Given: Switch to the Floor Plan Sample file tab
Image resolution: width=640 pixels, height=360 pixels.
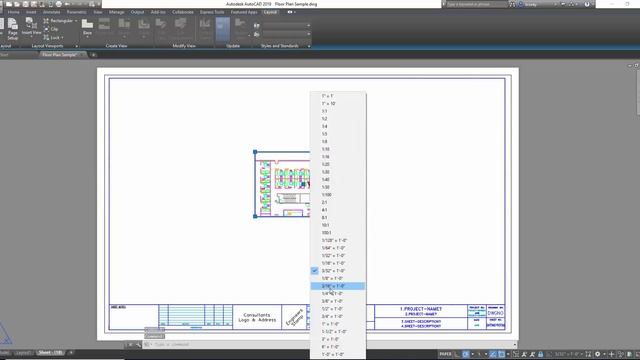Looking at the screenshot, I should coord(60,55).
